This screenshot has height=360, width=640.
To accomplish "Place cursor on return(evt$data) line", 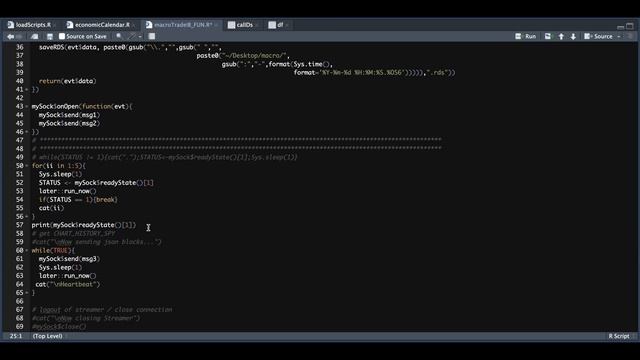I will click(x=68, y=81).
